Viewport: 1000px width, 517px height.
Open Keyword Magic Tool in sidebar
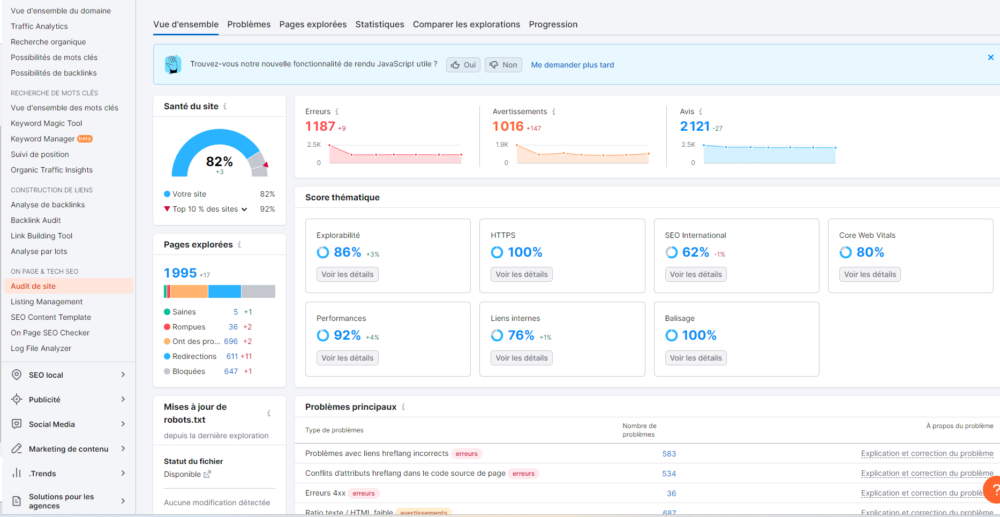pos(47,123)
